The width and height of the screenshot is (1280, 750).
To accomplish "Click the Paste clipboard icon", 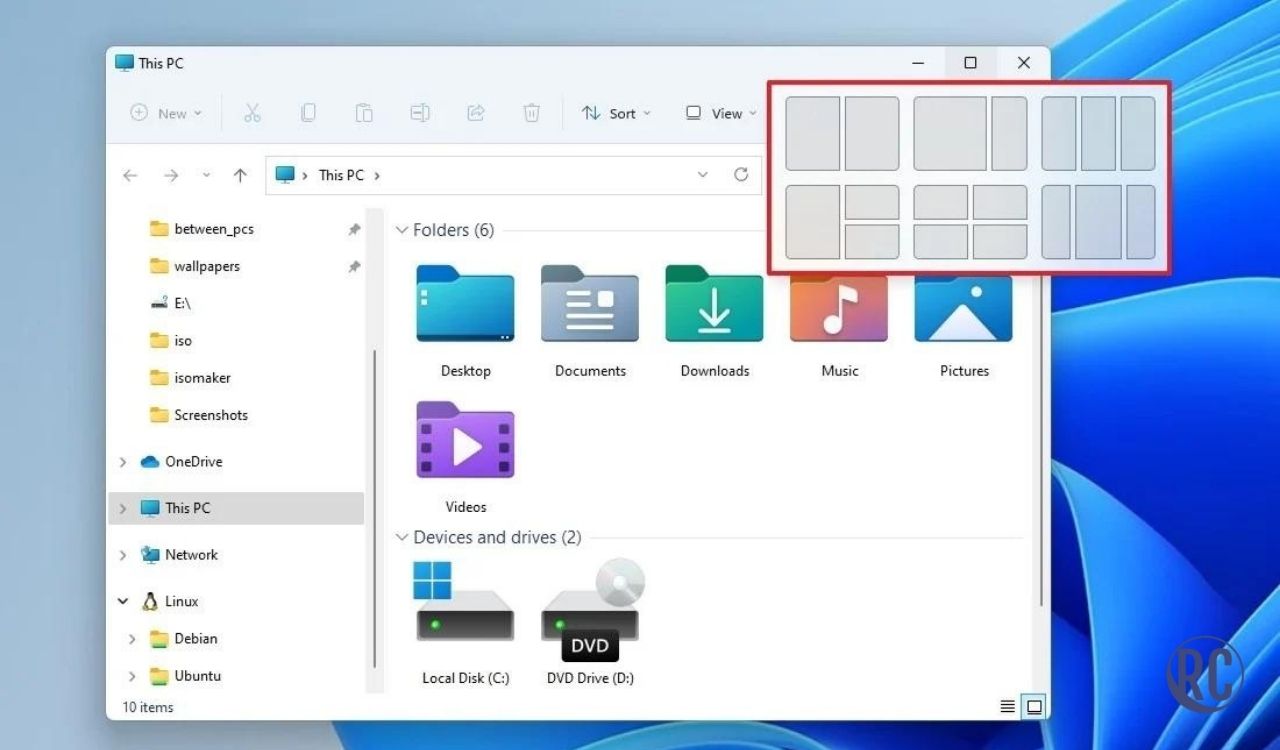I will click(x=364, y=113).
